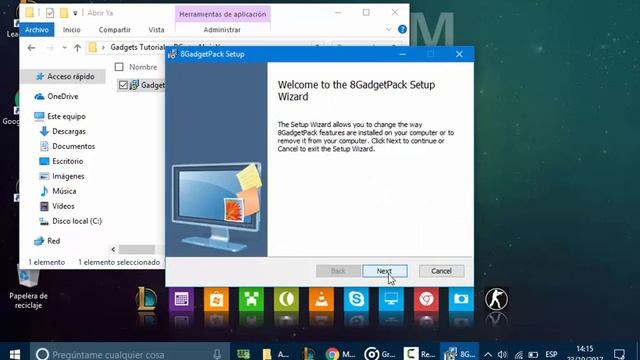Screen dimensions: 640x360
Task: Select Herramientas de aplicación contextual tab
Action: (222, 14)
